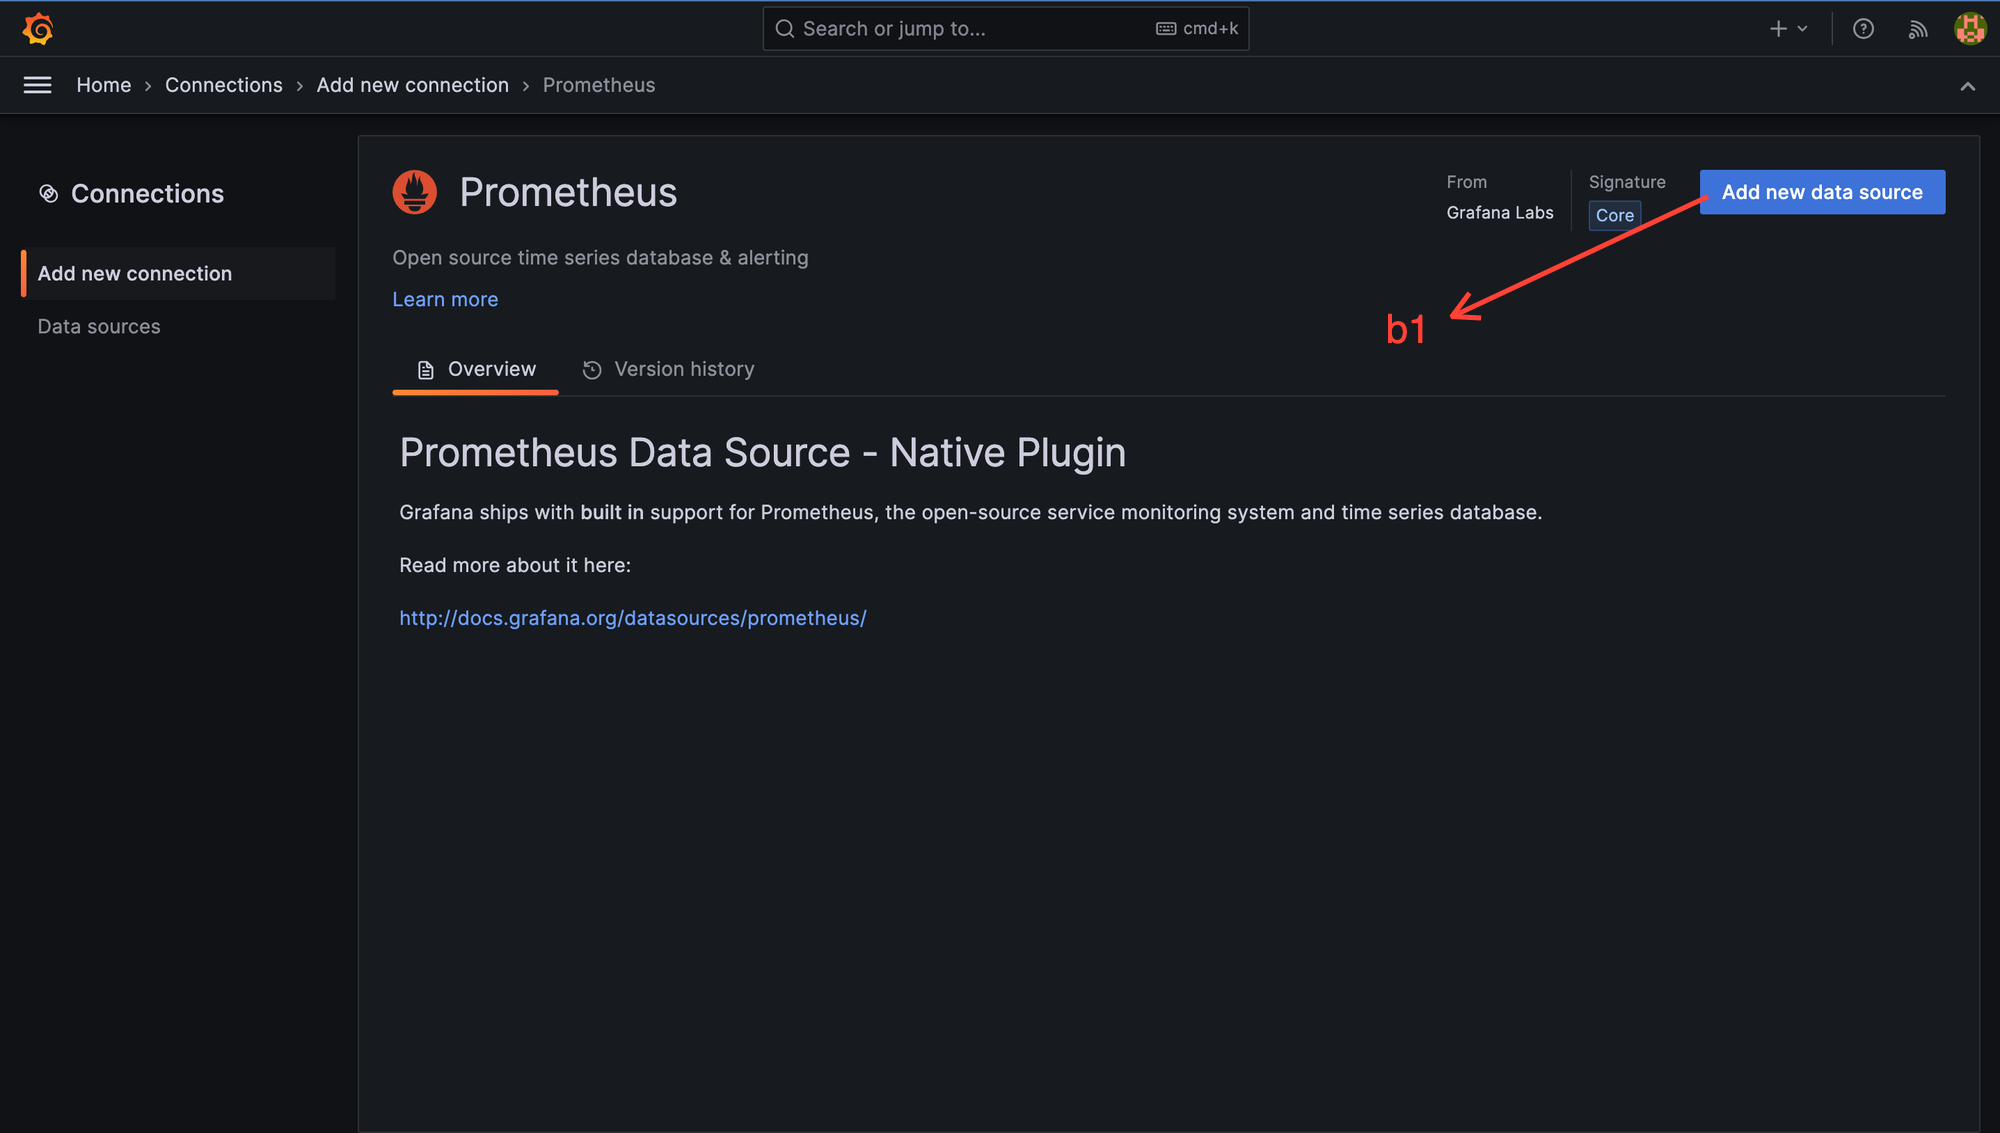Click the user avatar icon
Screen dimensions: 2000x1133
(x=1969, y=29)
